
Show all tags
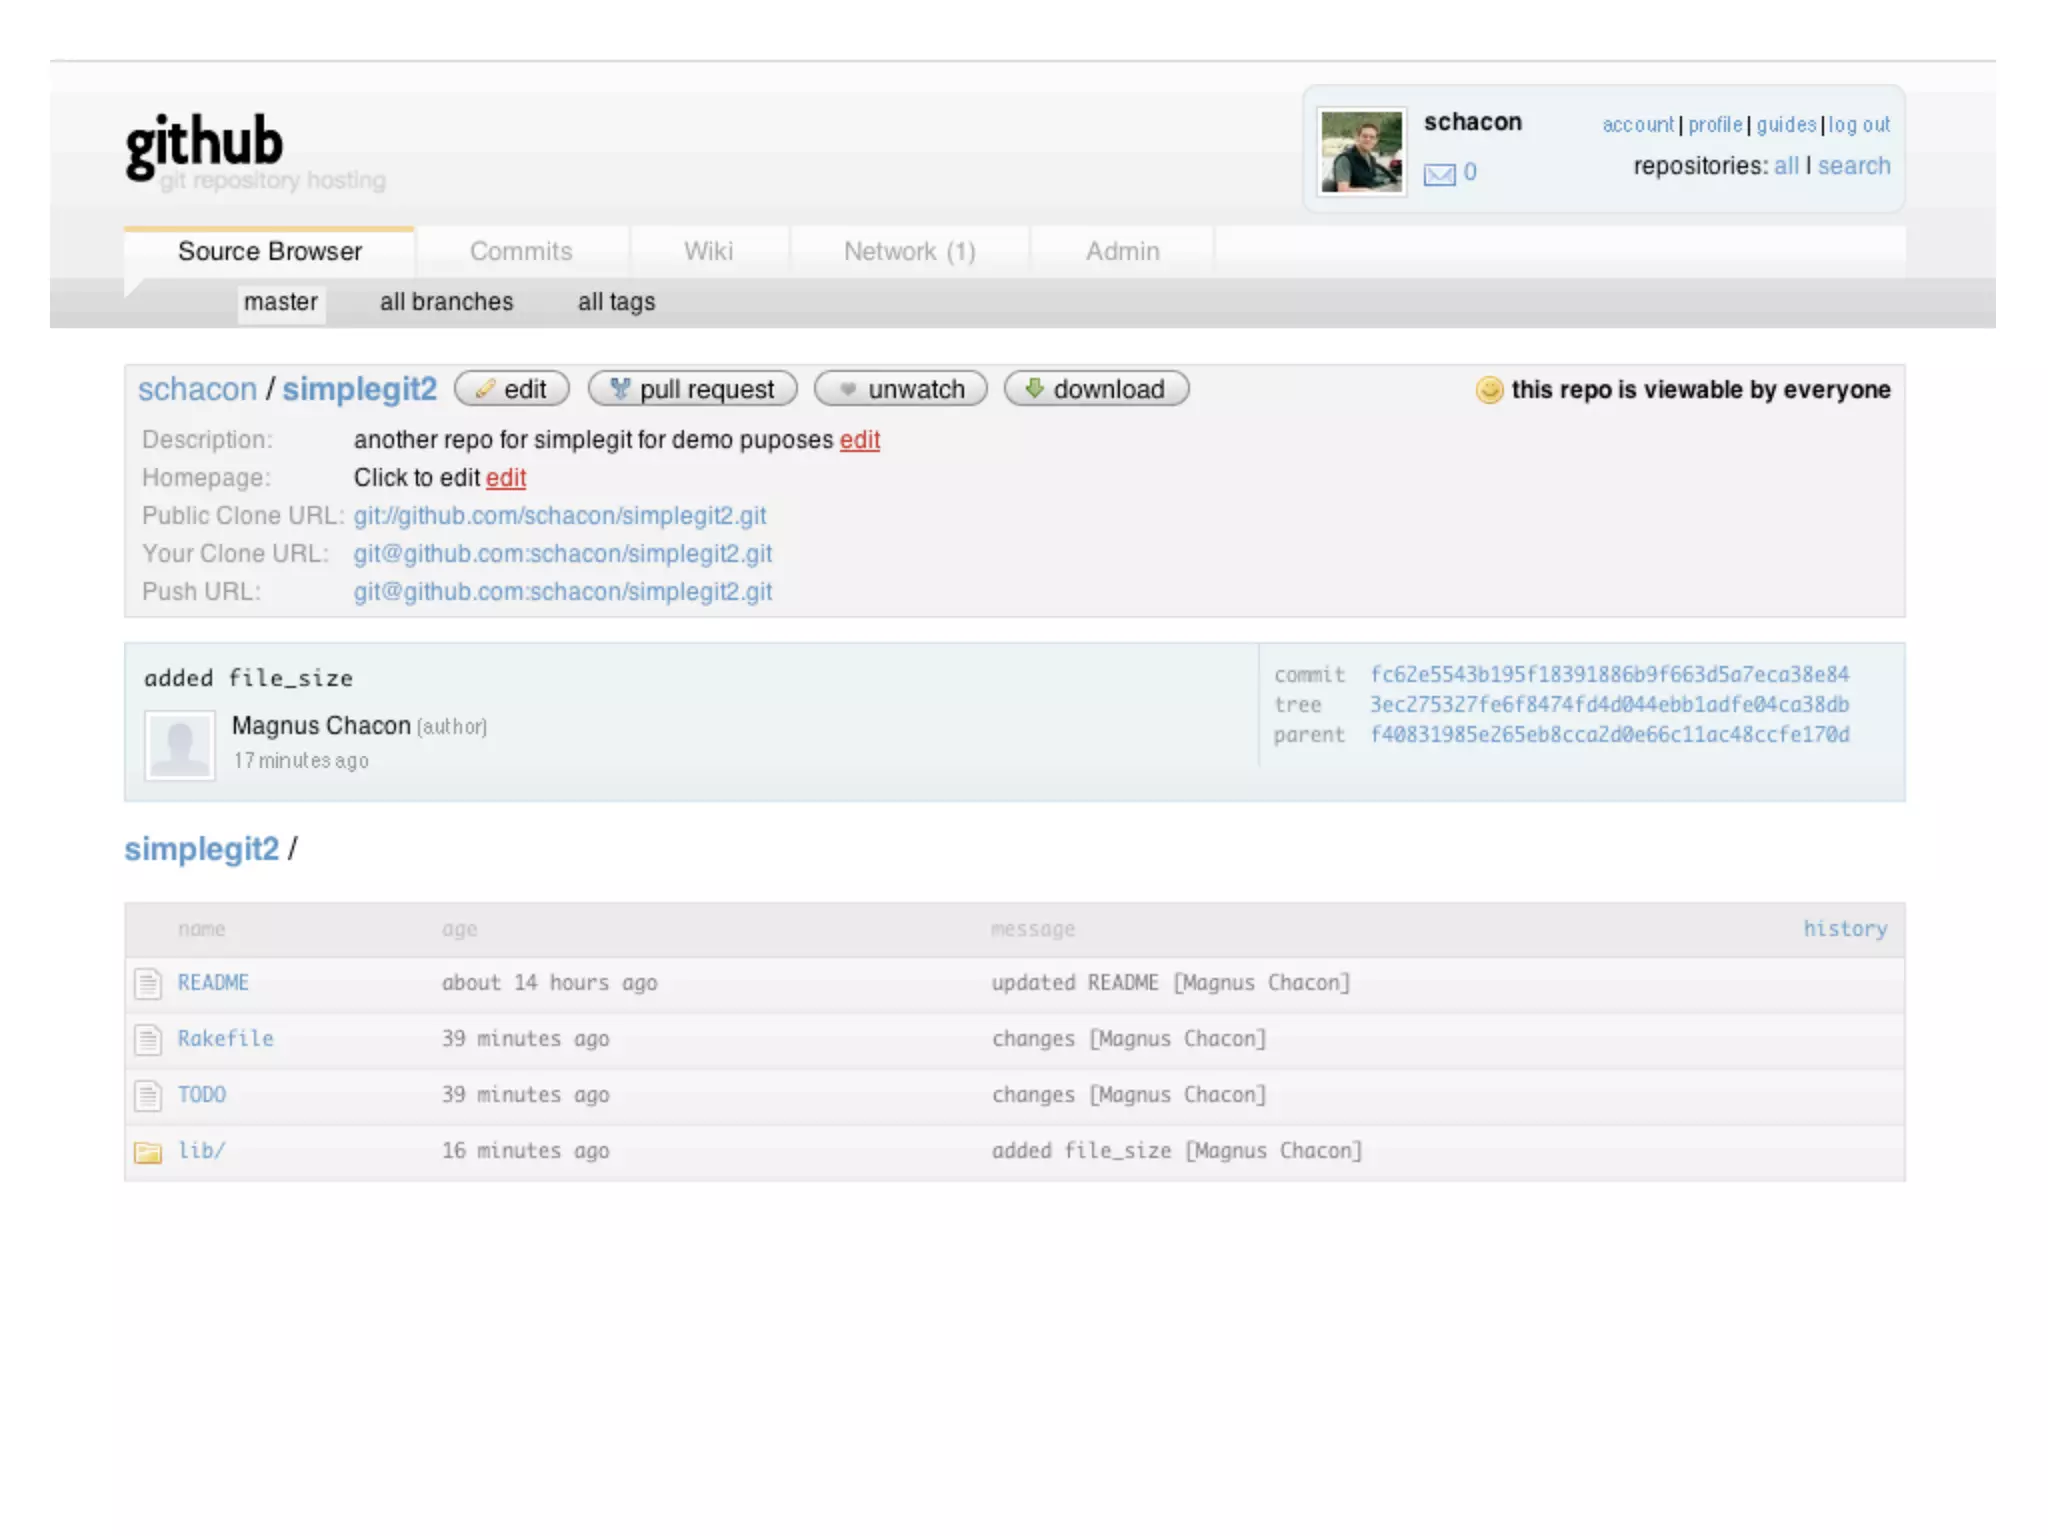pos(616,302)
